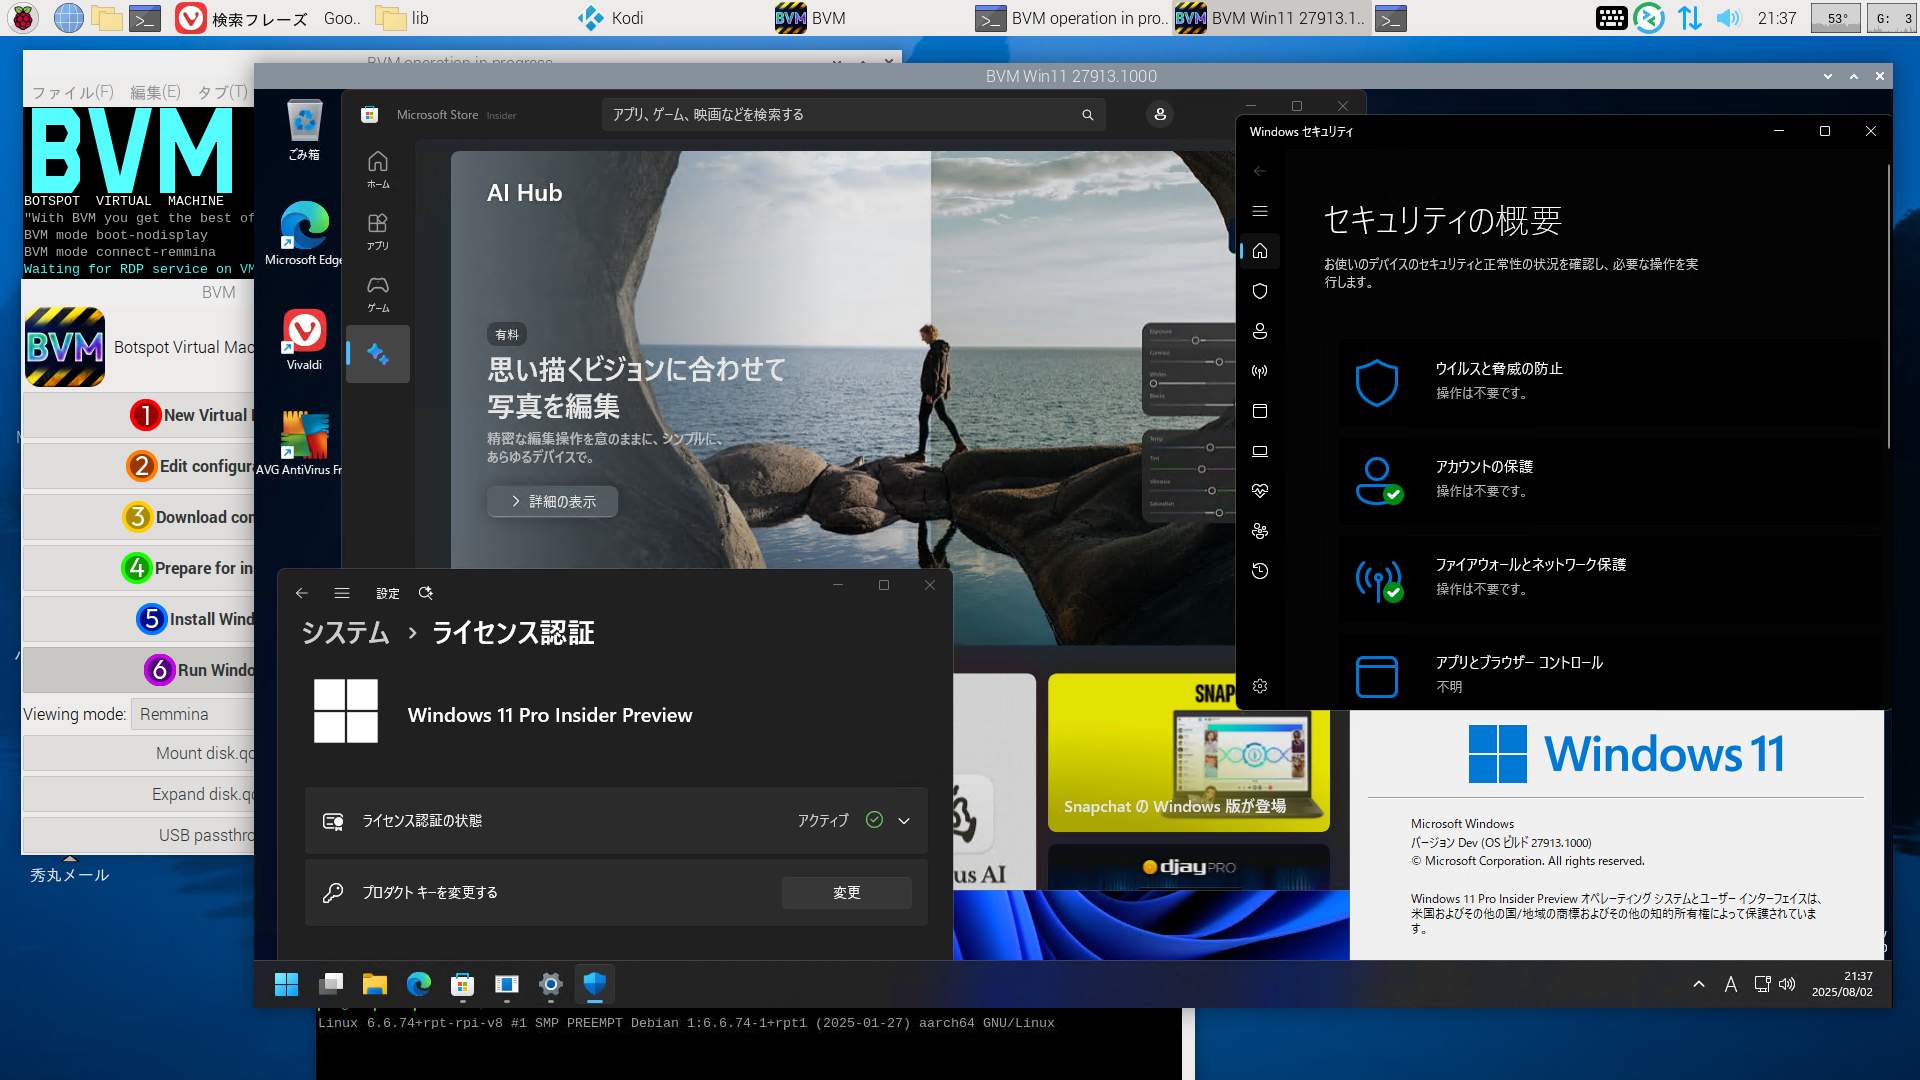
Task: Open 編集(E) menu in terminal window
Action: [155, 92]
